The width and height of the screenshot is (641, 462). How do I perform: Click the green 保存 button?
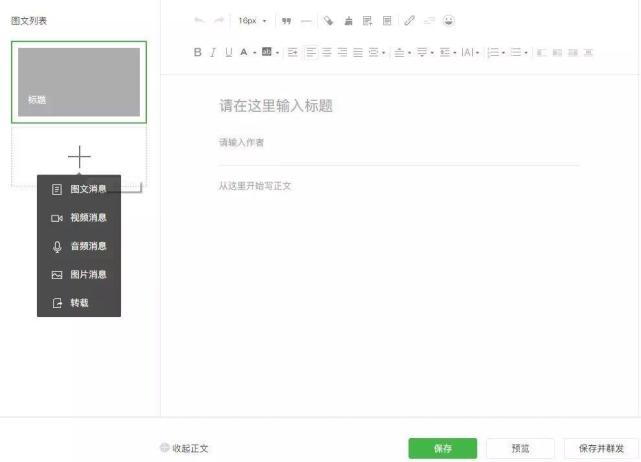442,448
